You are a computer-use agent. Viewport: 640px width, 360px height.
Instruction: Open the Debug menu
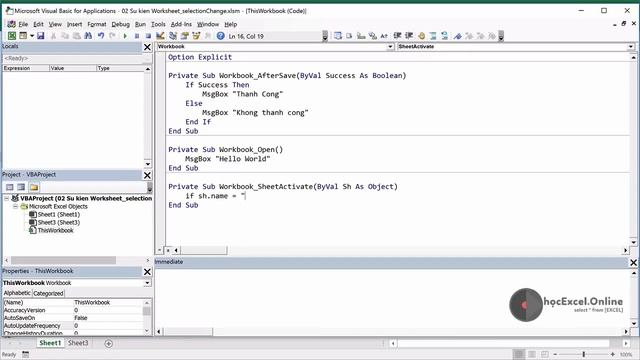click(x=120, y=24)
